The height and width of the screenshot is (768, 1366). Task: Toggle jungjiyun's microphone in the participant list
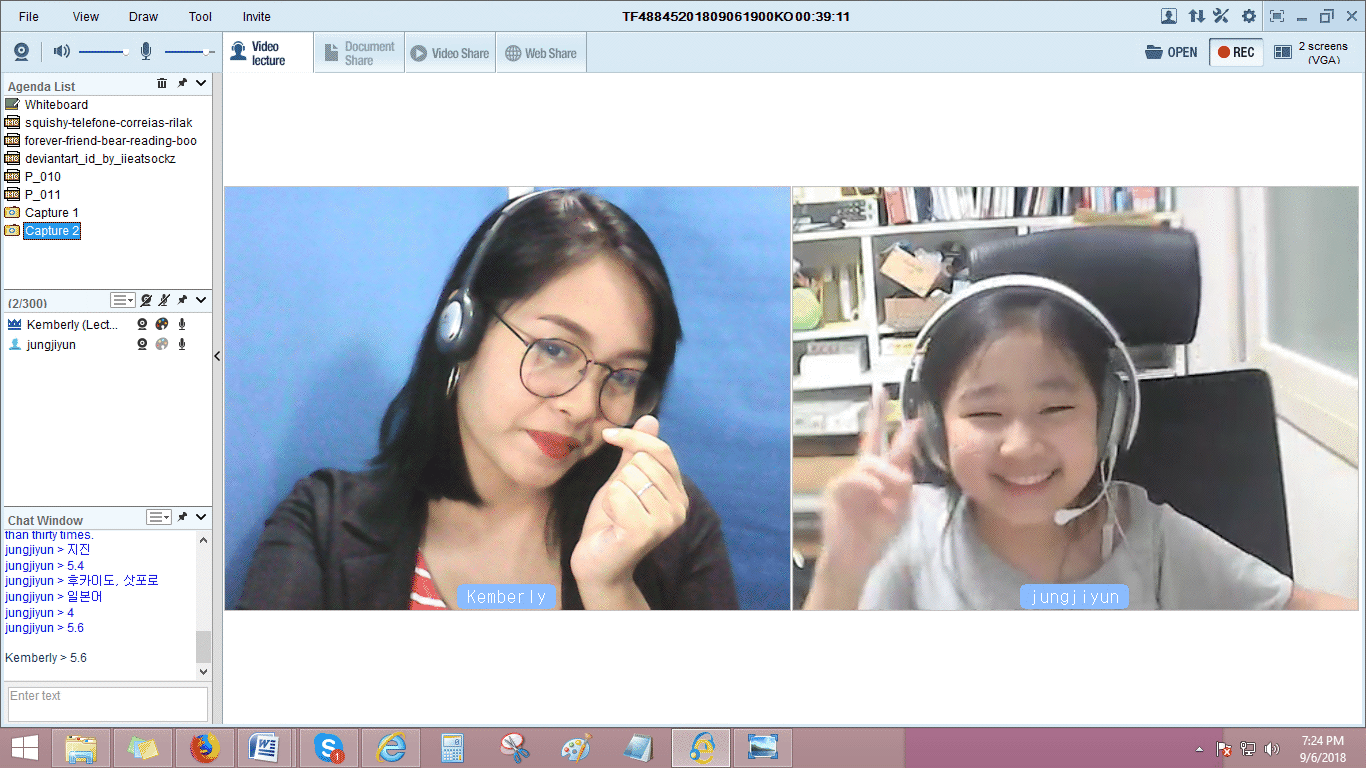(x=181, y=344)
